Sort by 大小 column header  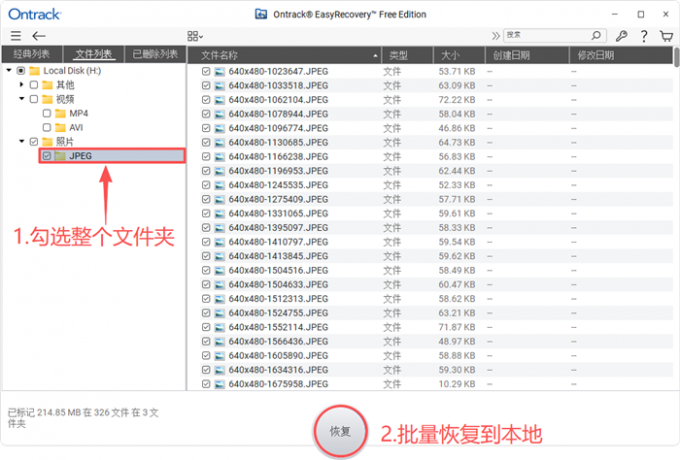[459, 55]
